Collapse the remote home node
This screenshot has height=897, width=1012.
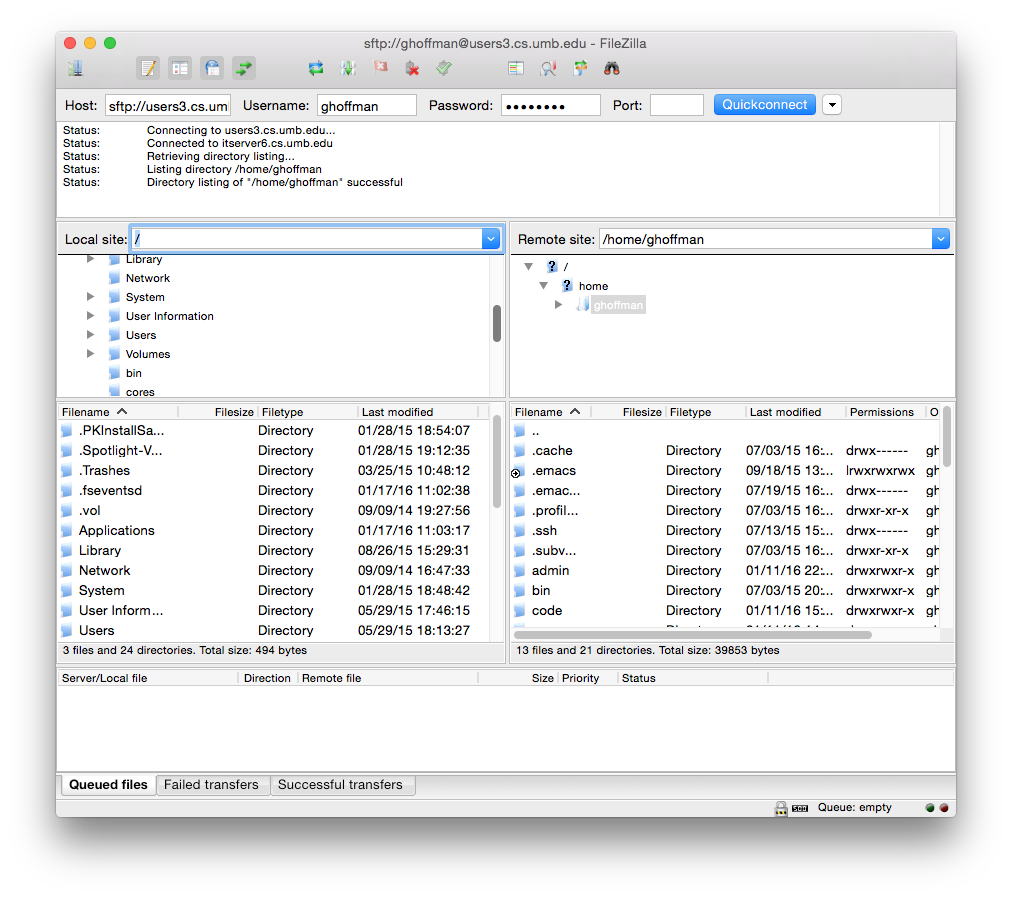click(x=543, y=286)
